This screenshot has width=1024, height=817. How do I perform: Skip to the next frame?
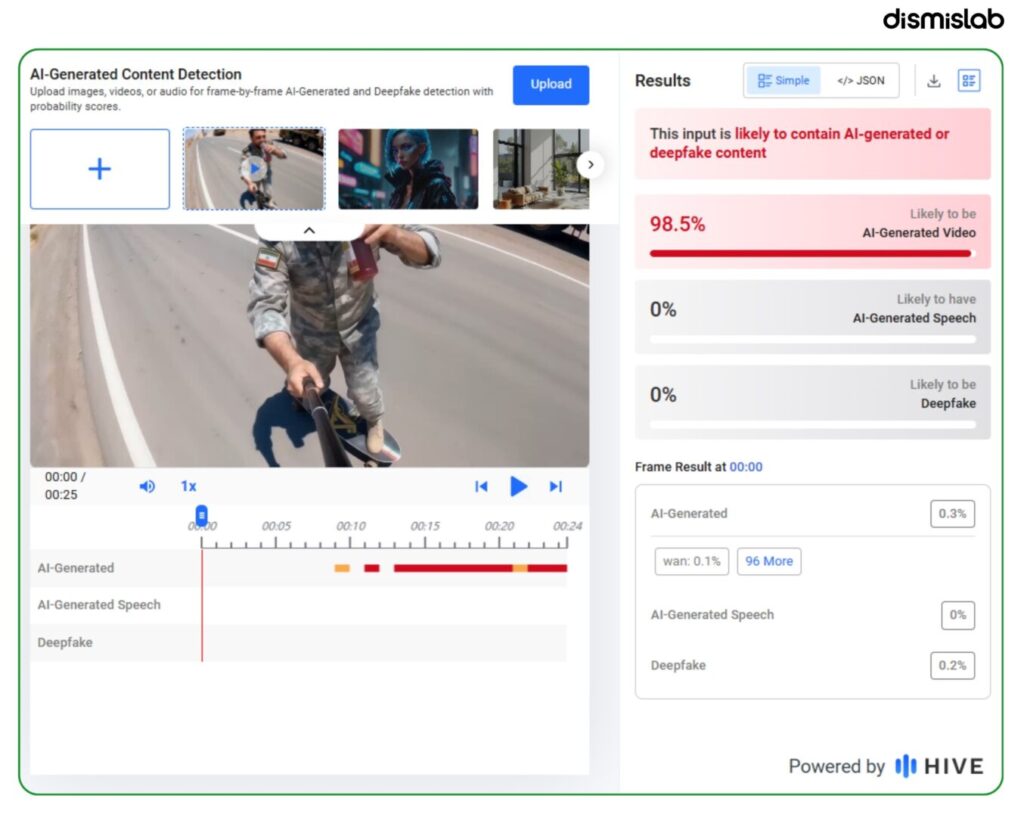[556, 486]
